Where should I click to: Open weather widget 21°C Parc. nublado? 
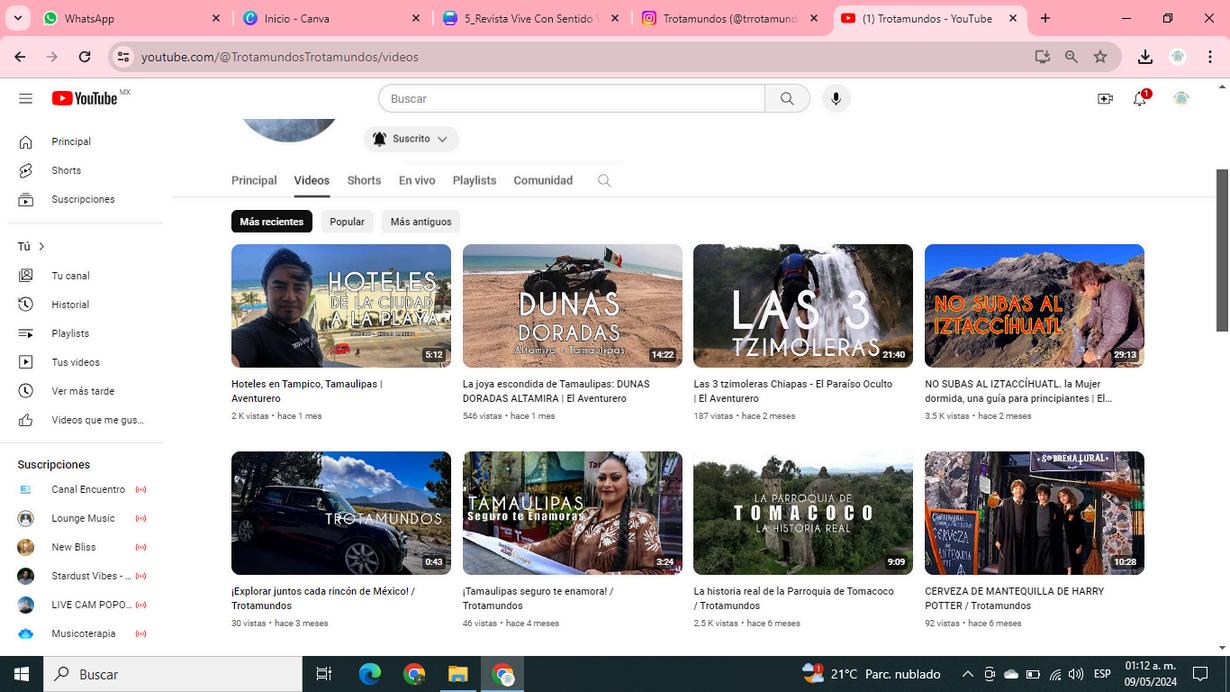tap(871, 674)
